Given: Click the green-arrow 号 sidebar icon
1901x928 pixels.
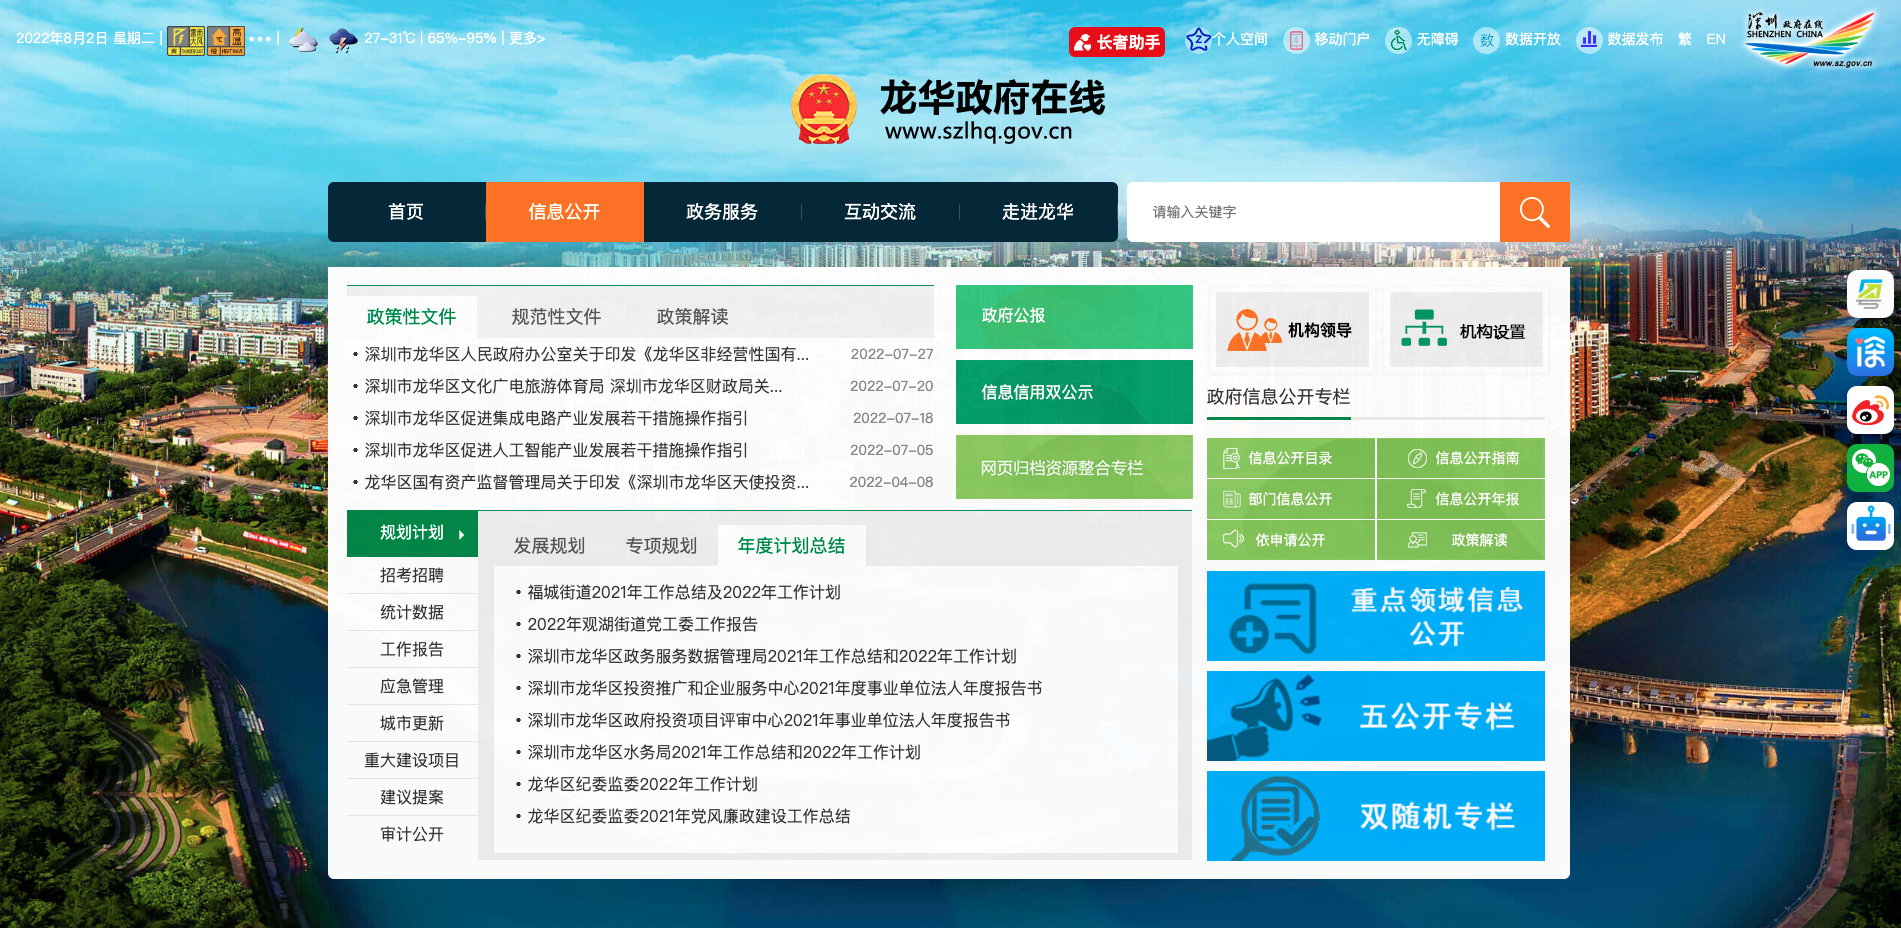Looking at the screenshot, I should [1870, 294].
